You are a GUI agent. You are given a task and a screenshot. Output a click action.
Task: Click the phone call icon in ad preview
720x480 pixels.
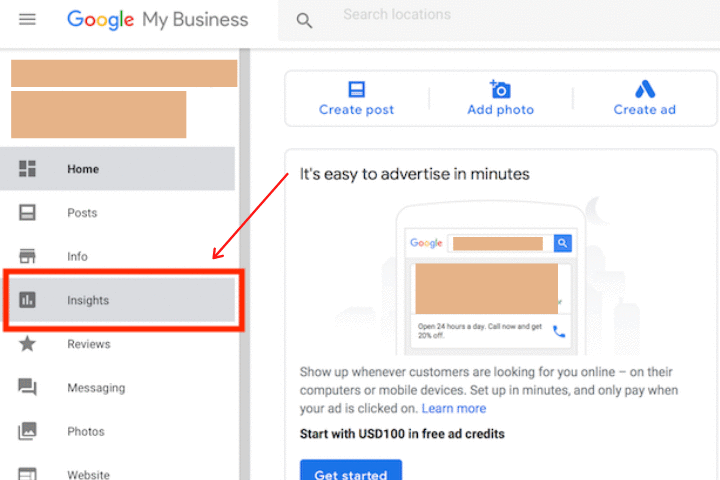pos(559,331)
